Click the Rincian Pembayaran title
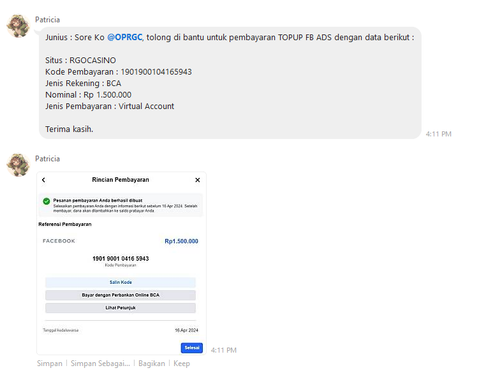500x389 pixels. pyautogui.click(x=120, y=180)
